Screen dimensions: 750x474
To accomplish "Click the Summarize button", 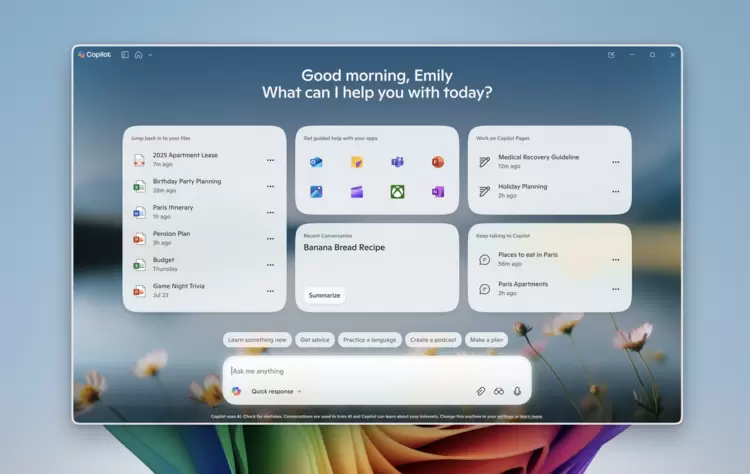I will (324, 295).
